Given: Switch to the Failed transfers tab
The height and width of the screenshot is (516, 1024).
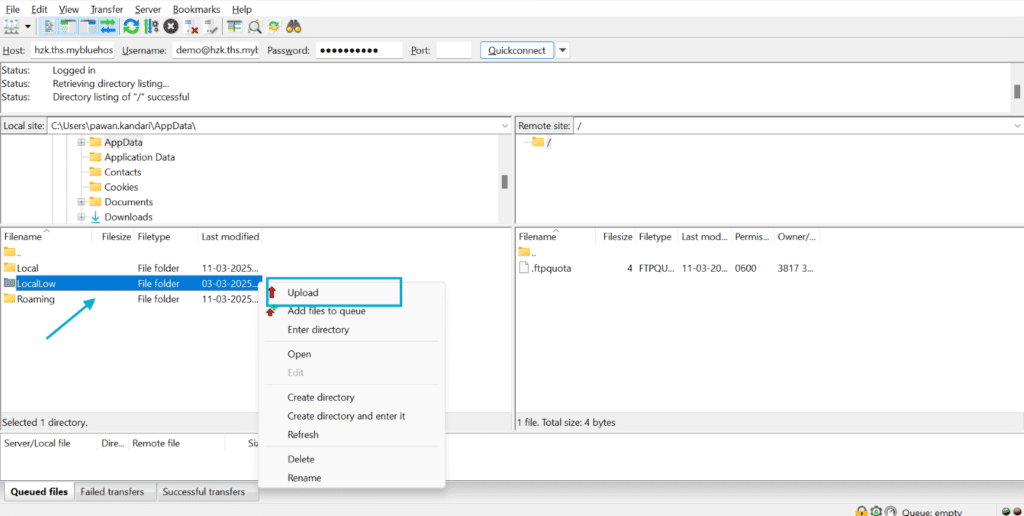Looking at the screenshot, I should 112,492.
